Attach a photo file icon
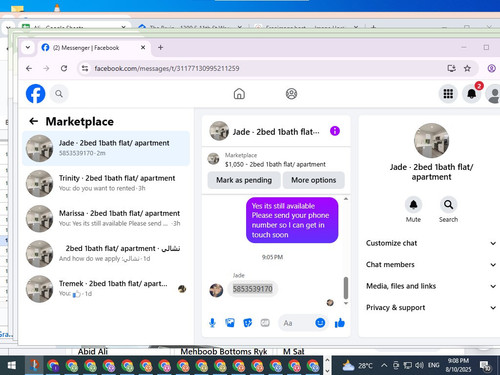The width and height of the screenshot is (500, 375). (230, 323)
